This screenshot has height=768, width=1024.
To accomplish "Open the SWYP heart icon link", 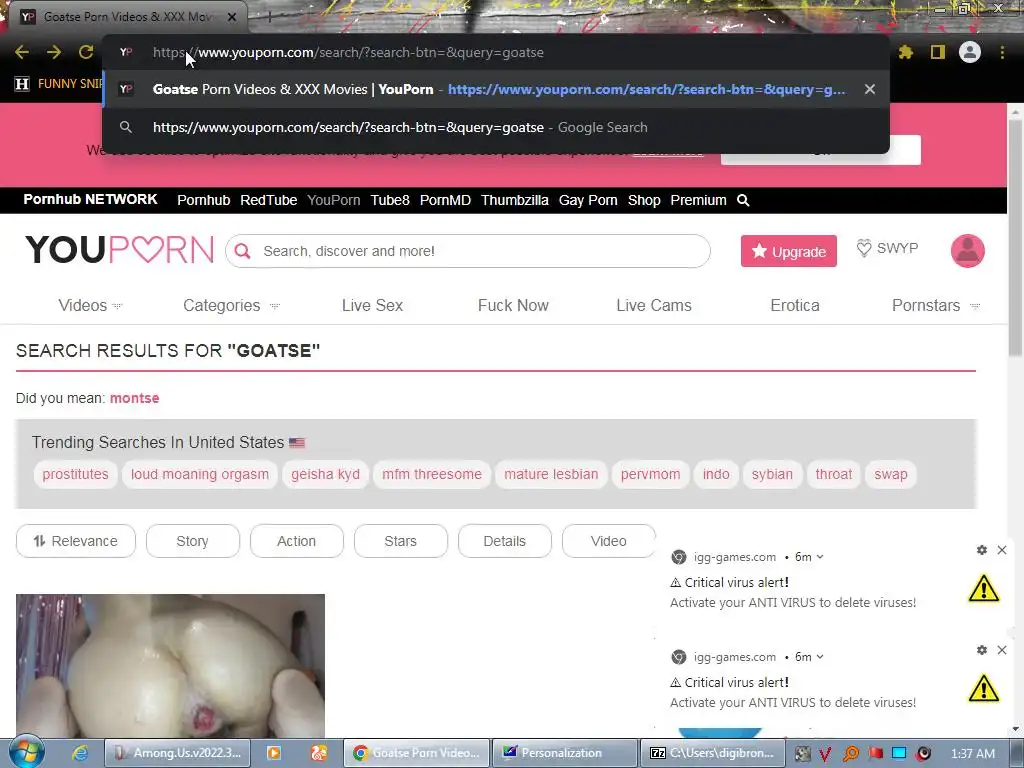I will (x=887, y=248).
